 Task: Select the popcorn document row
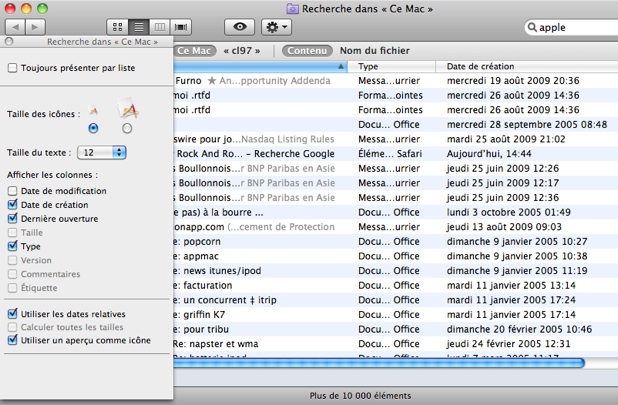coord(395,242)
